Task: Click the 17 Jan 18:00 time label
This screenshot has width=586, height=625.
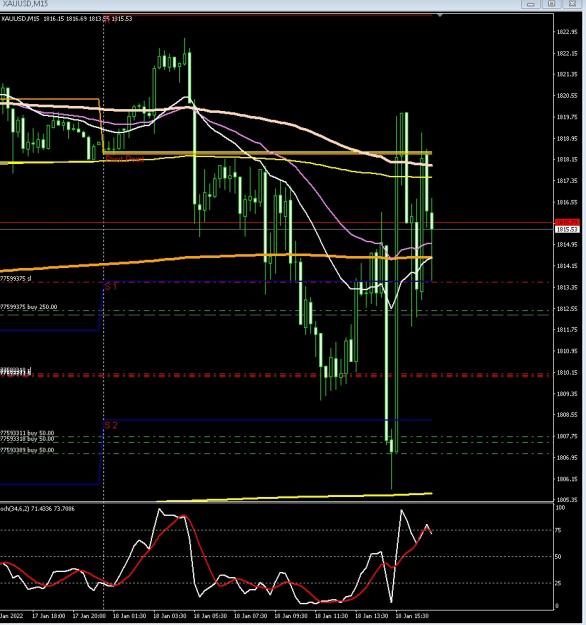Action: click(x=48, y=616)
